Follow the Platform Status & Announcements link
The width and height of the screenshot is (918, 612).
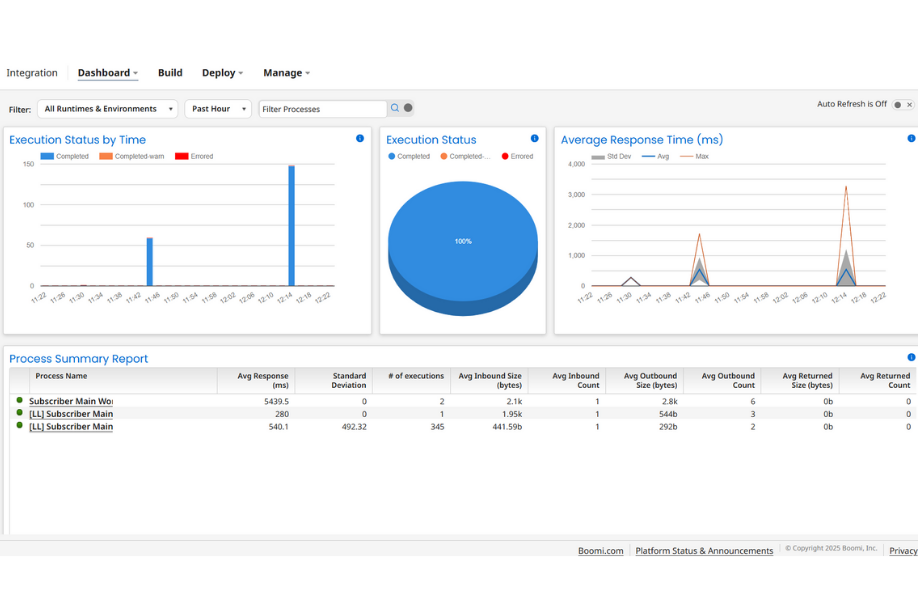coord(704,550)
